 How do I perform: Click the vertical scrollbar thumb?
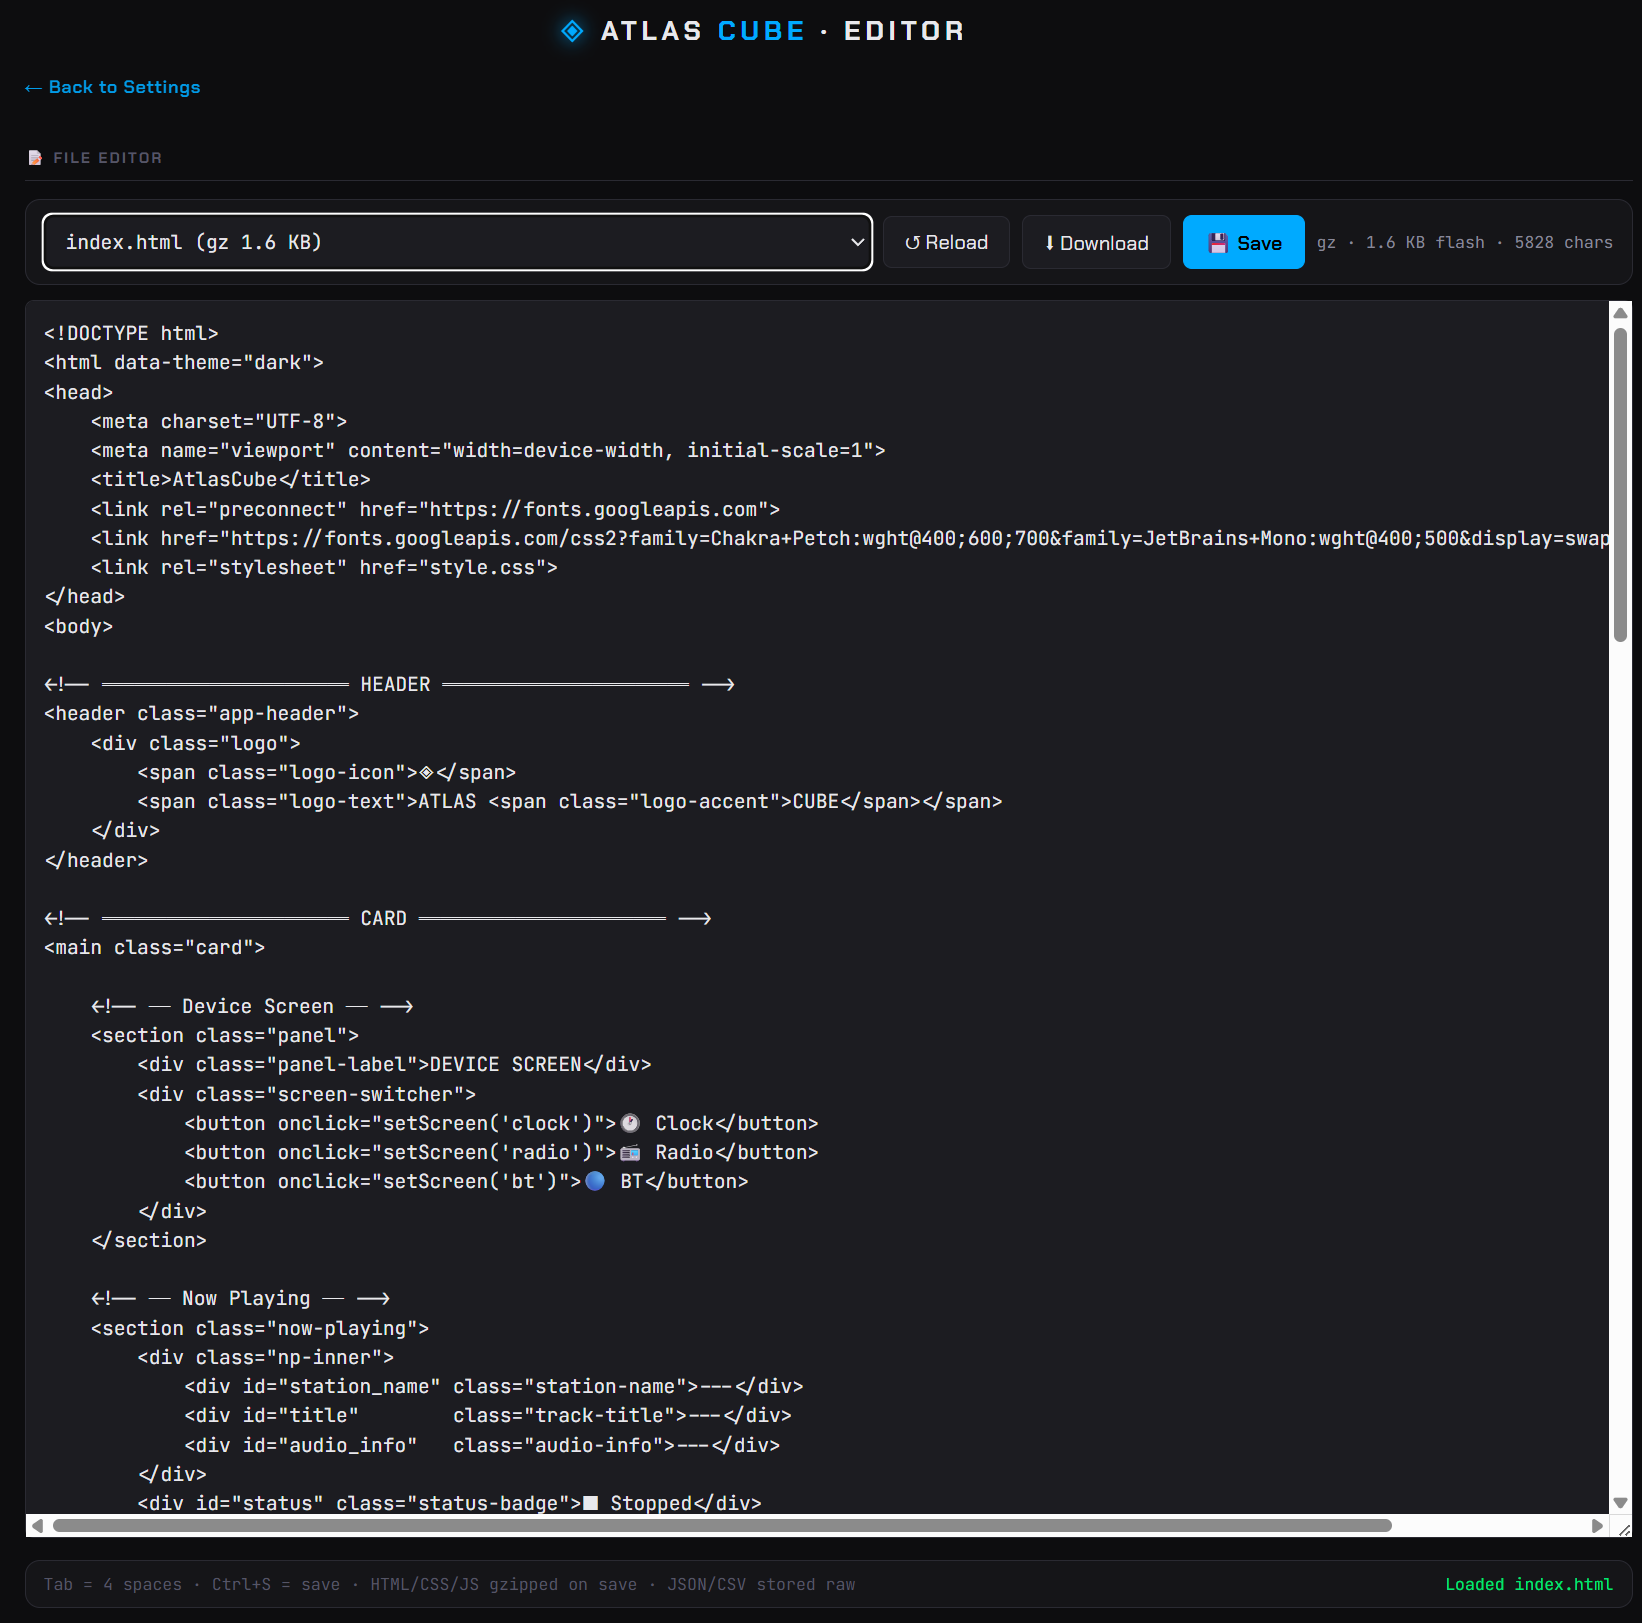tap(1620, 485)
